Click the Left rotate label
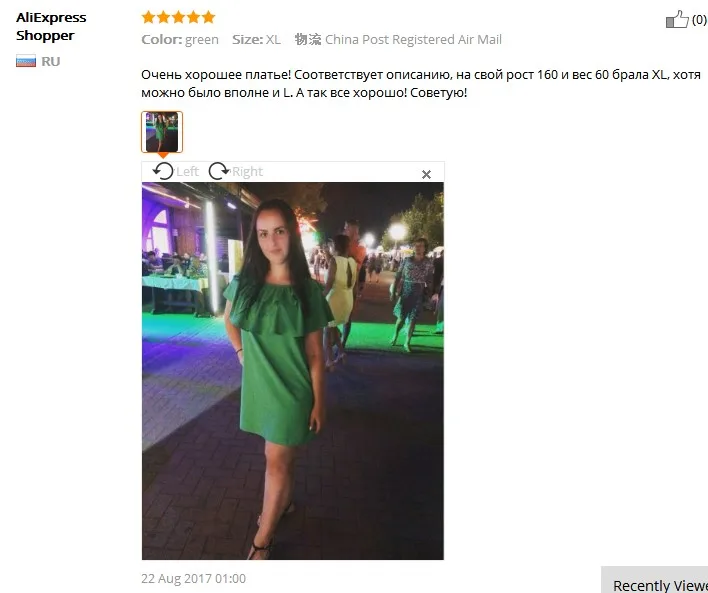 coord(187,172)
